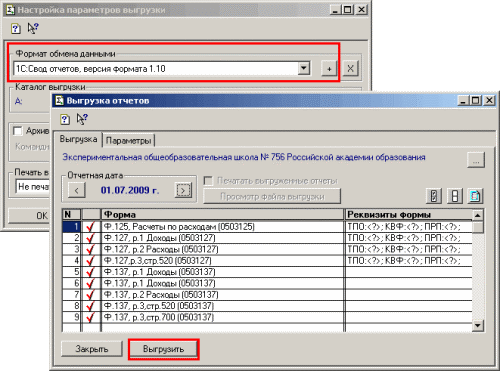
Task: Click the Реквизиты формы column header
Action: [408, 214]
